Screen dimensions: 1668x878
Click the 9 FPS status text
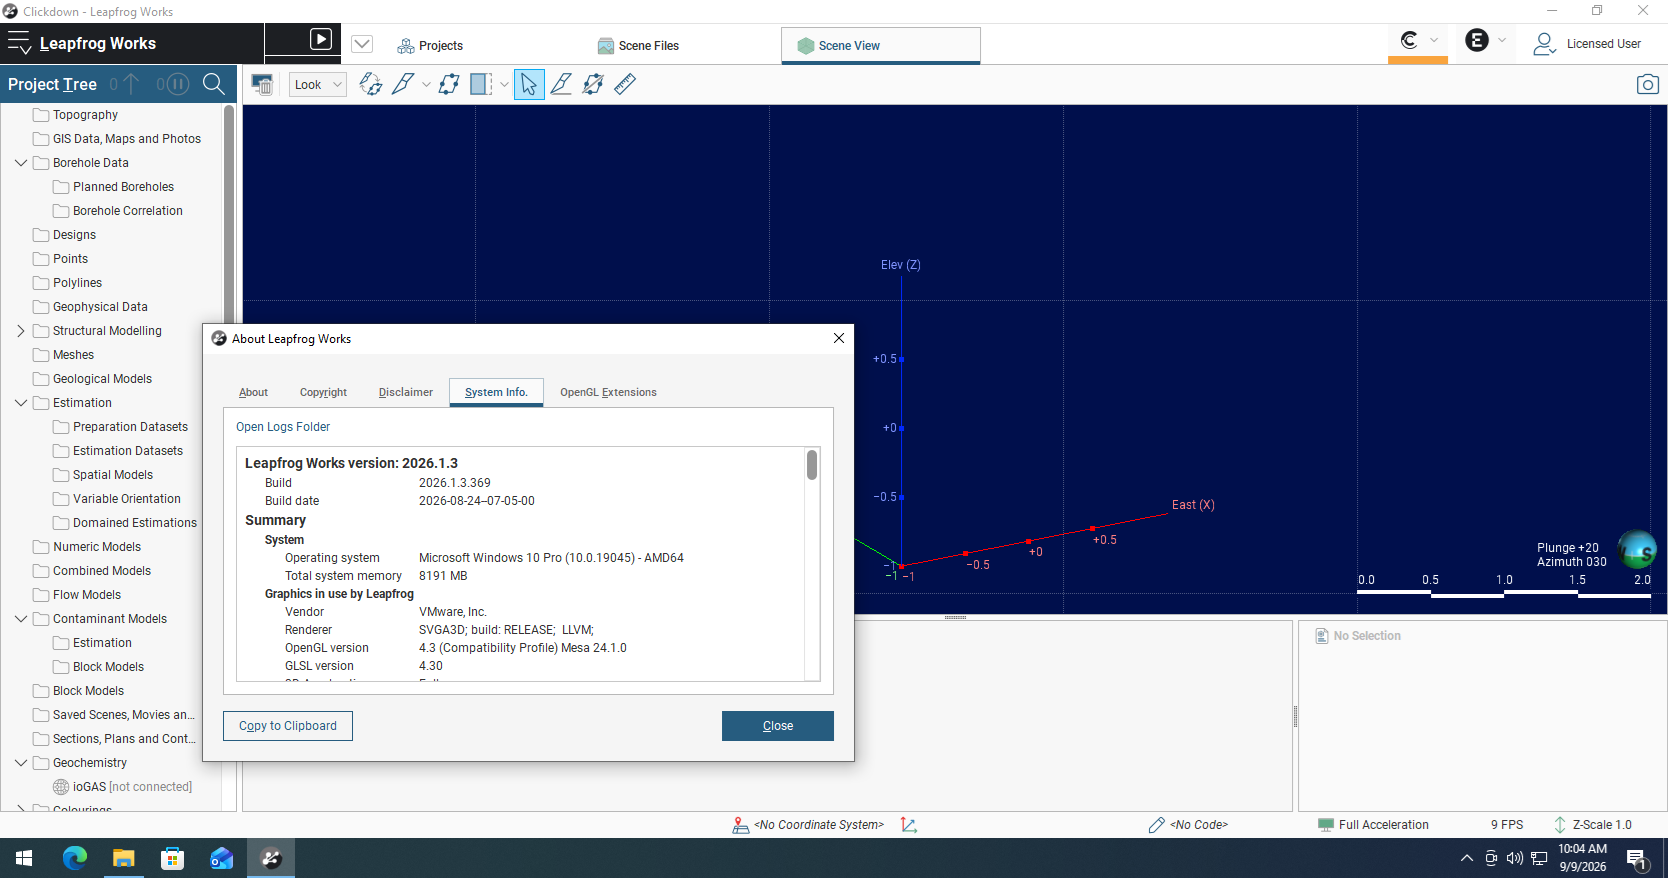1507,825
